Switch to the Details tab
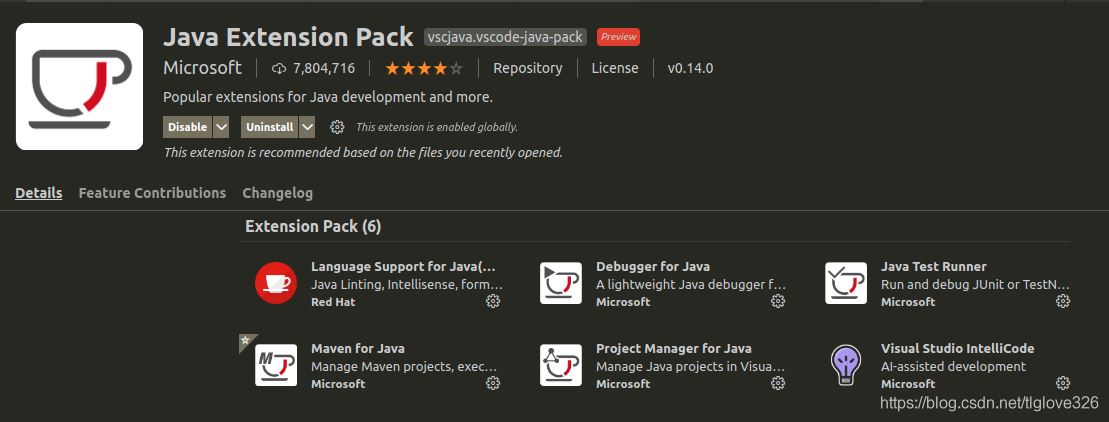The image size is (1109, 422). [x=39, y=193]
